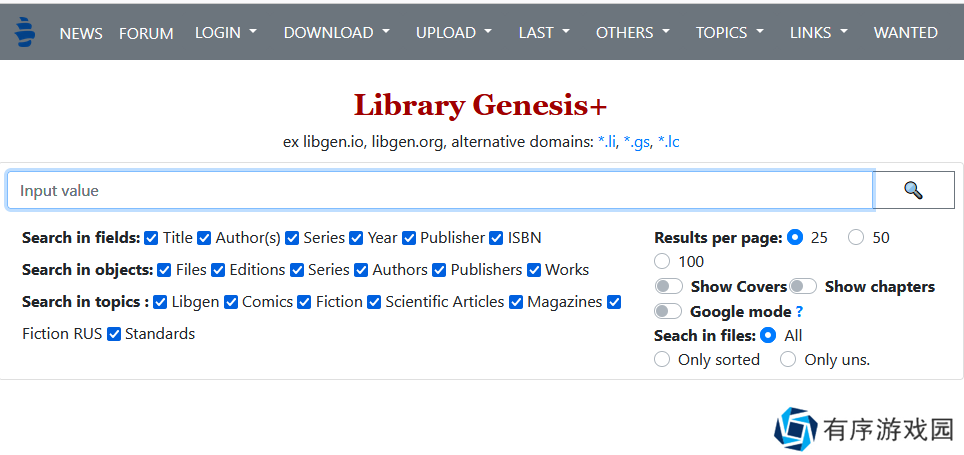Viewport: 964px width, 455px height.
Task: Uncheck the Files objects checkbox
Action: [x=164, y=270]
